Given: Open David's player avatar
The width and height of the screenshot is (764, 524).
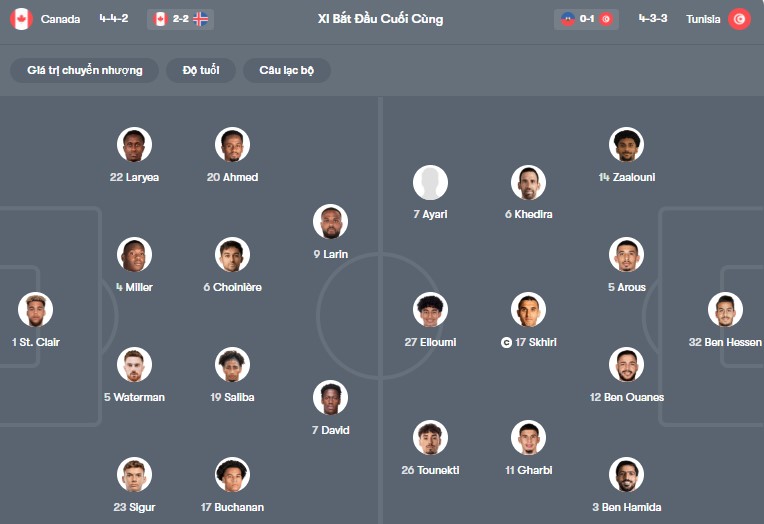Looking at the screenshot, I should click(x=330, y=398).
